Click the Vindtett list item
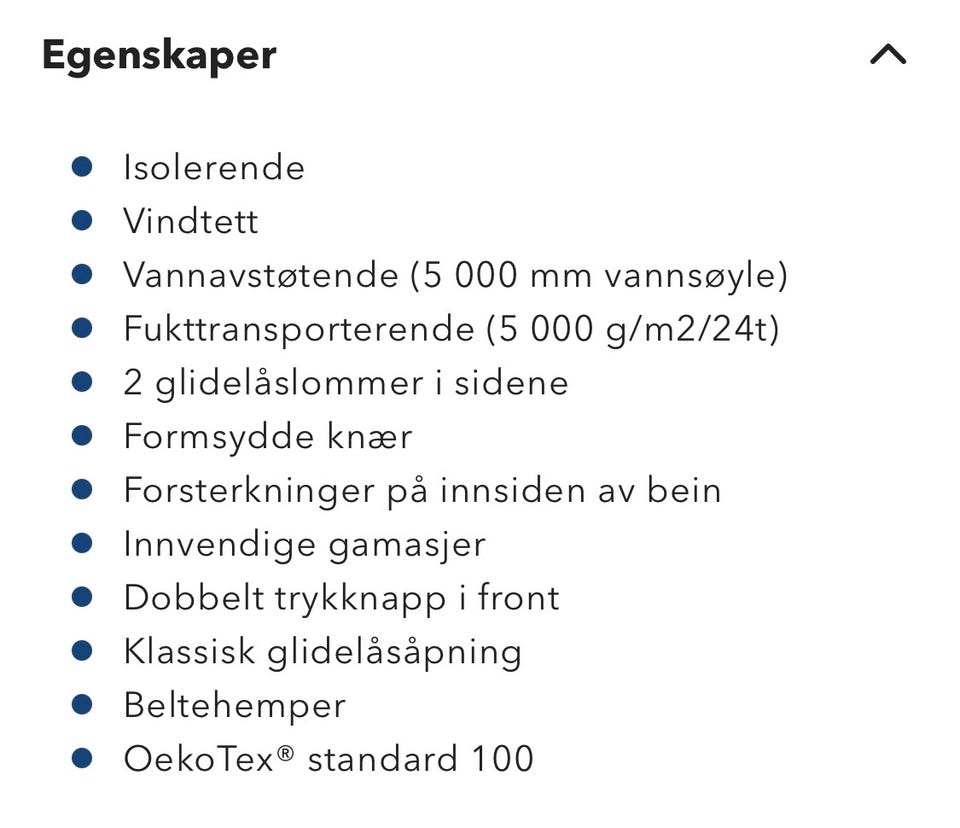Viewport: 960px width, 828px height. (x=190, y=221)
